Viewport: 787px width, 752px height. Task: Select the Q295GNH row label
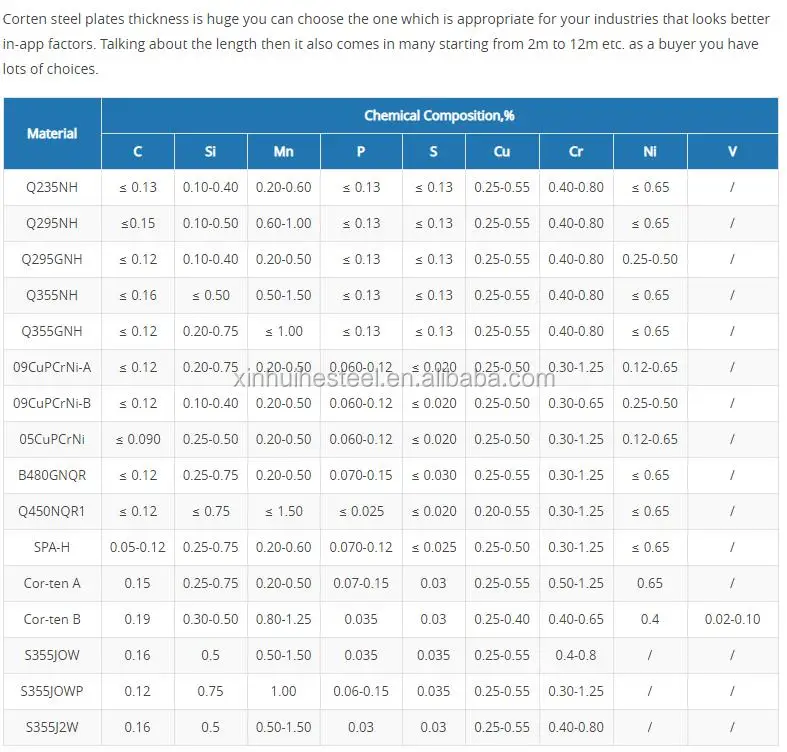click(52, 259)
